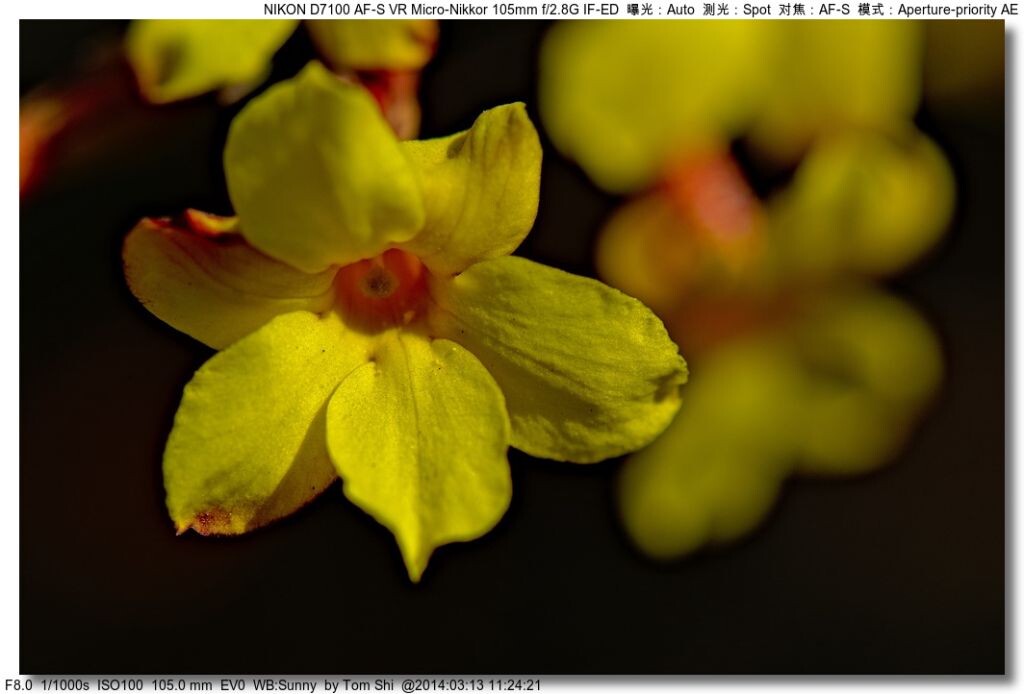Click the yellow flower photograph
This screenshot has height=694, width=1024.
pos(512,347)
